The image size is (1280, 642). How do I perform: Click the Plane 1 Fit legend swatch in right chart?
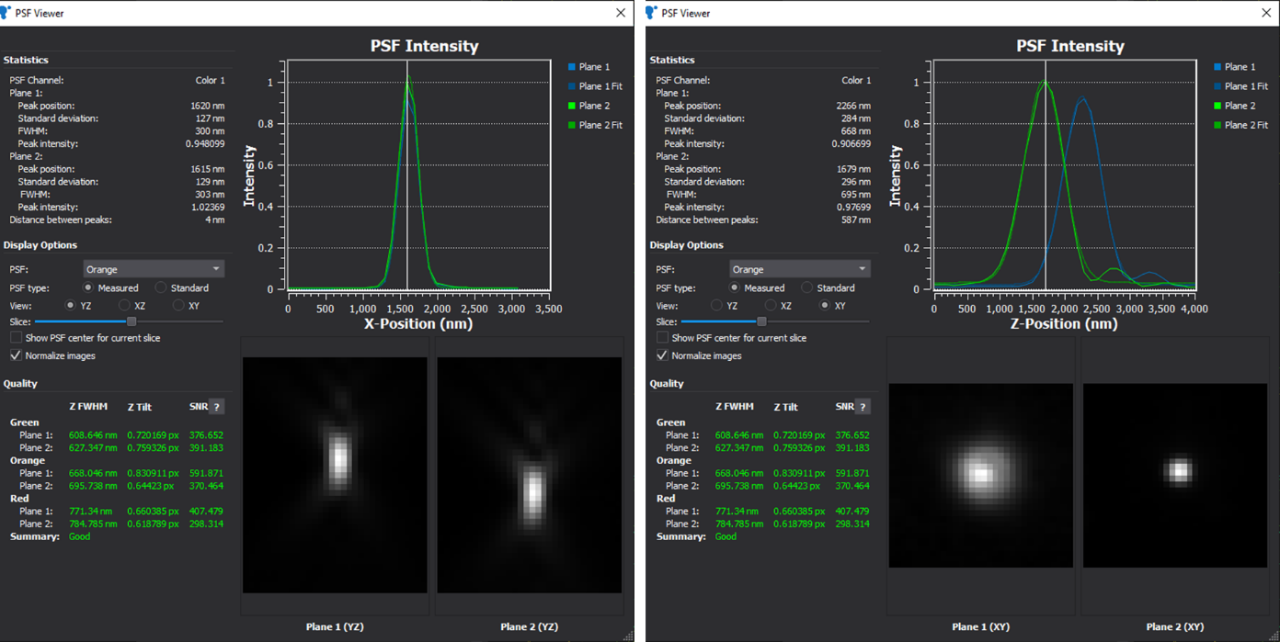[1217, 87]
